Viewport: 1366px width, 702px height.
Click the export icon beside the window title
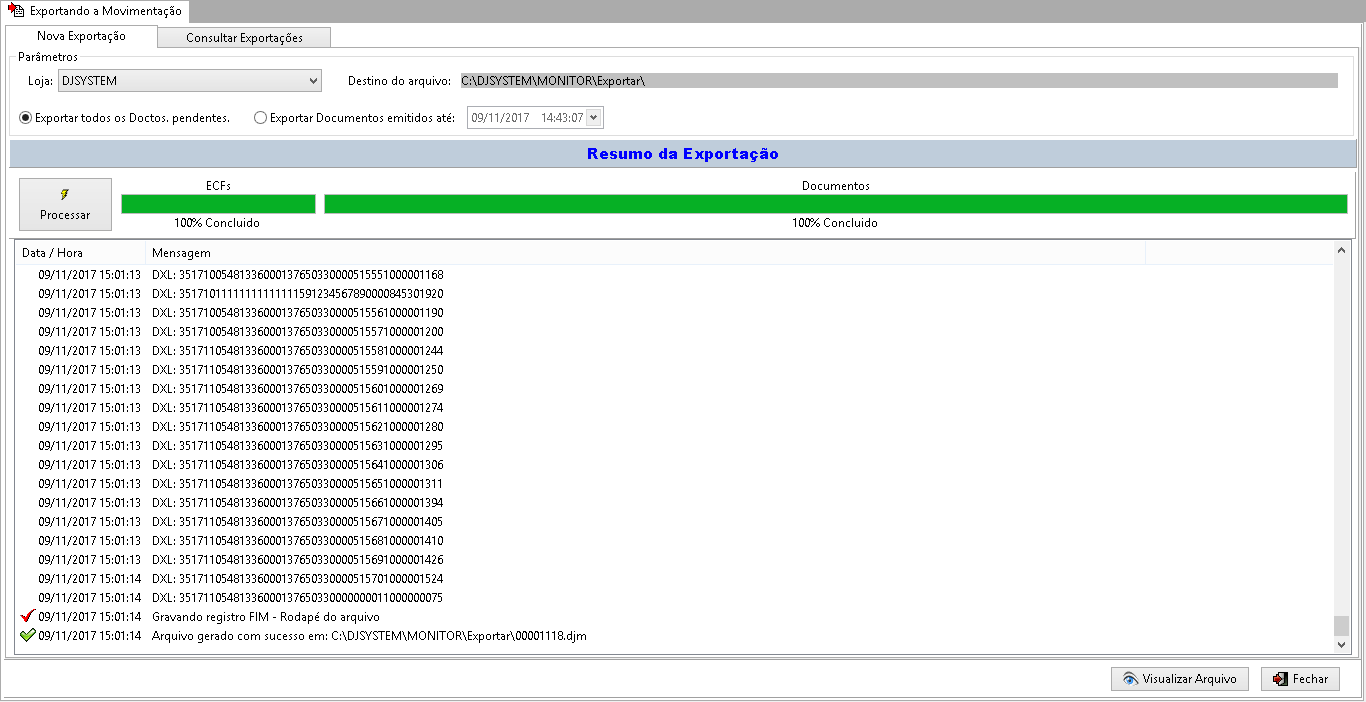(x=16, y=11)
